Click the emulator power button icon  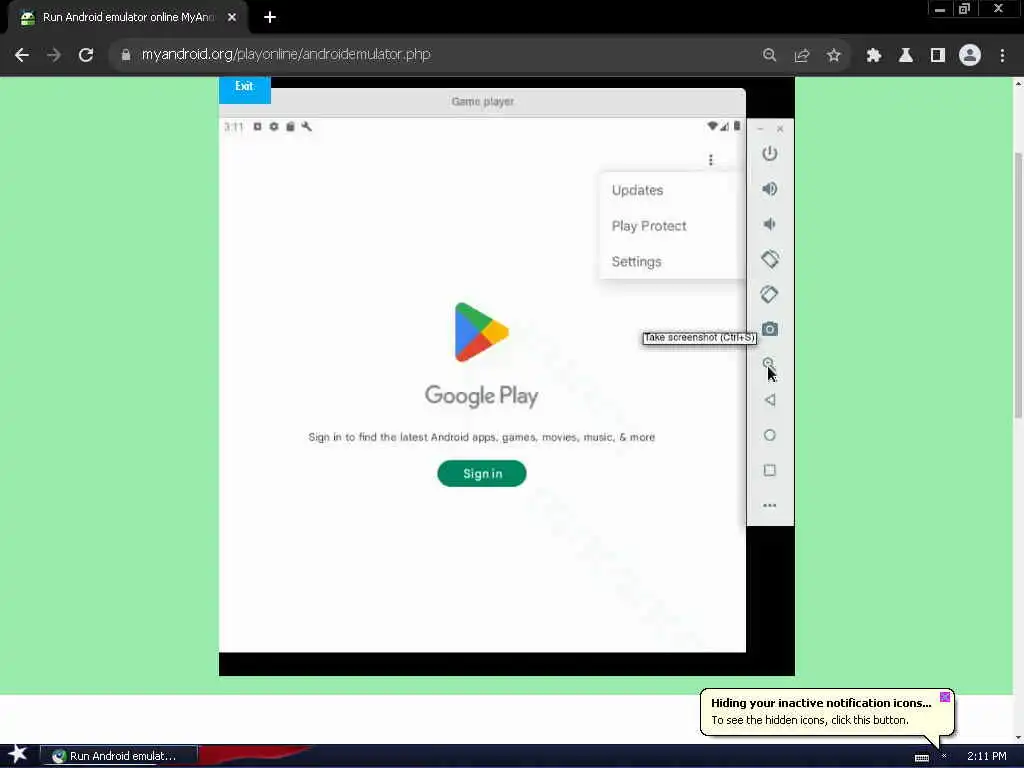[x=769, y=153]
